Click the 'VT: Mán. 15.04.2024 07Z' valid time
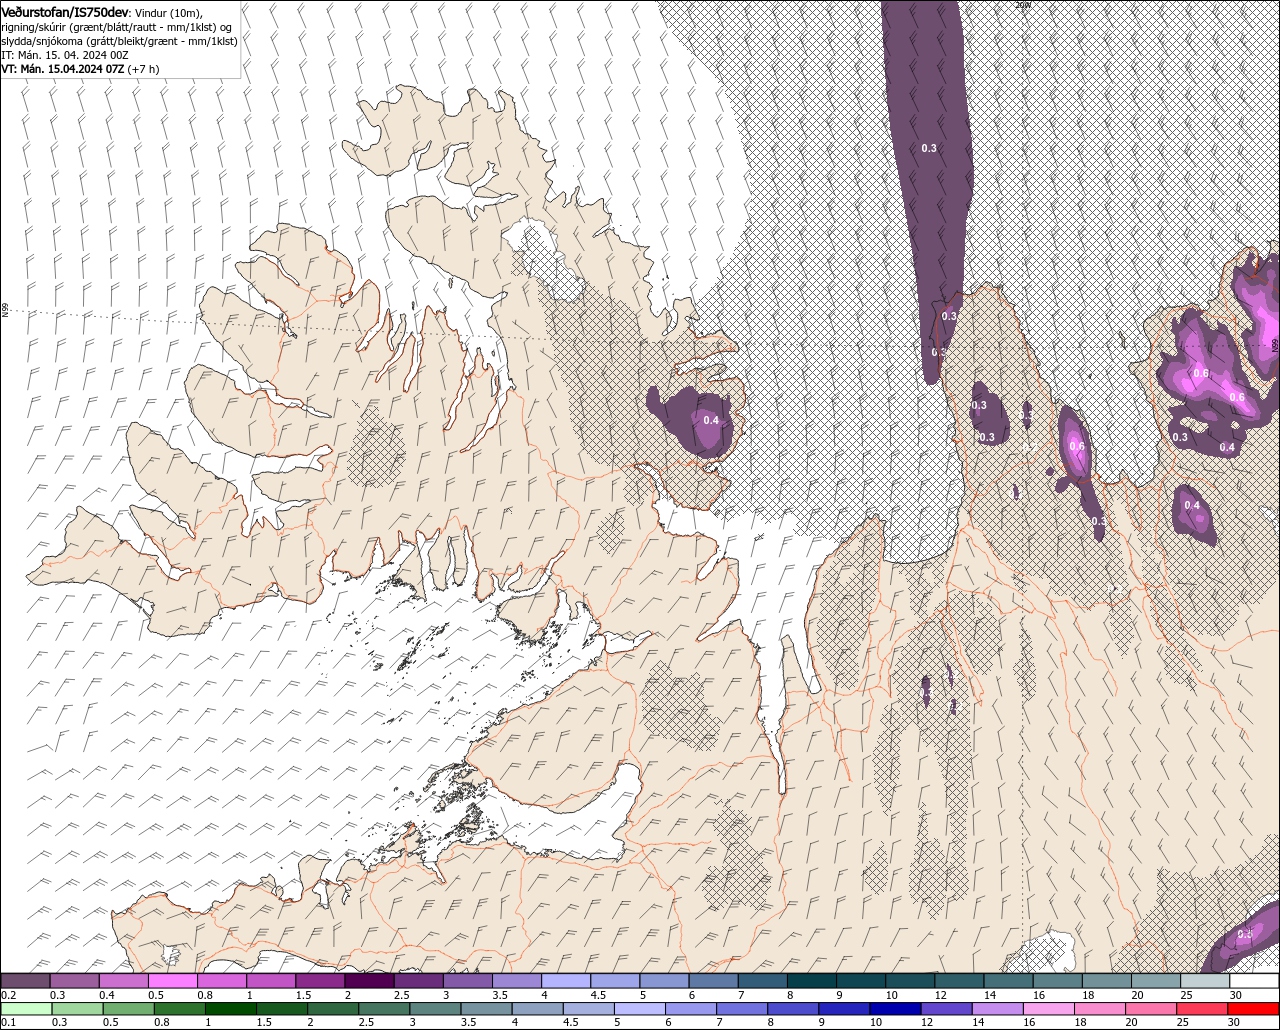 click(63, 69)
